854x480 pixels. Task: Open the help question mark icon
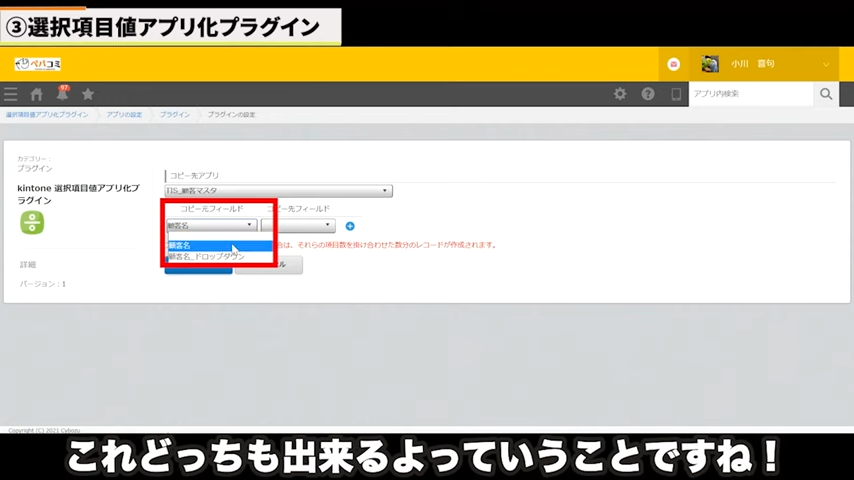648,94
